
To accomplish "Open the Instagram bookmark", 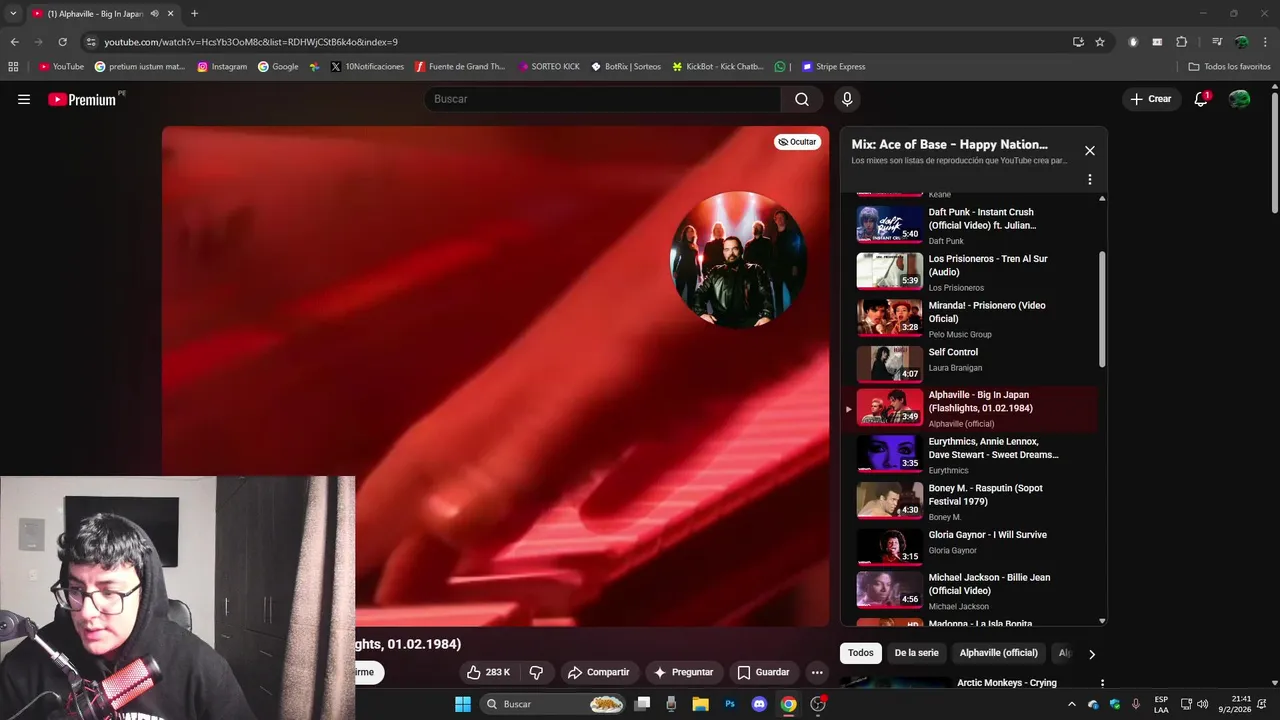I will tap(222, 67).
